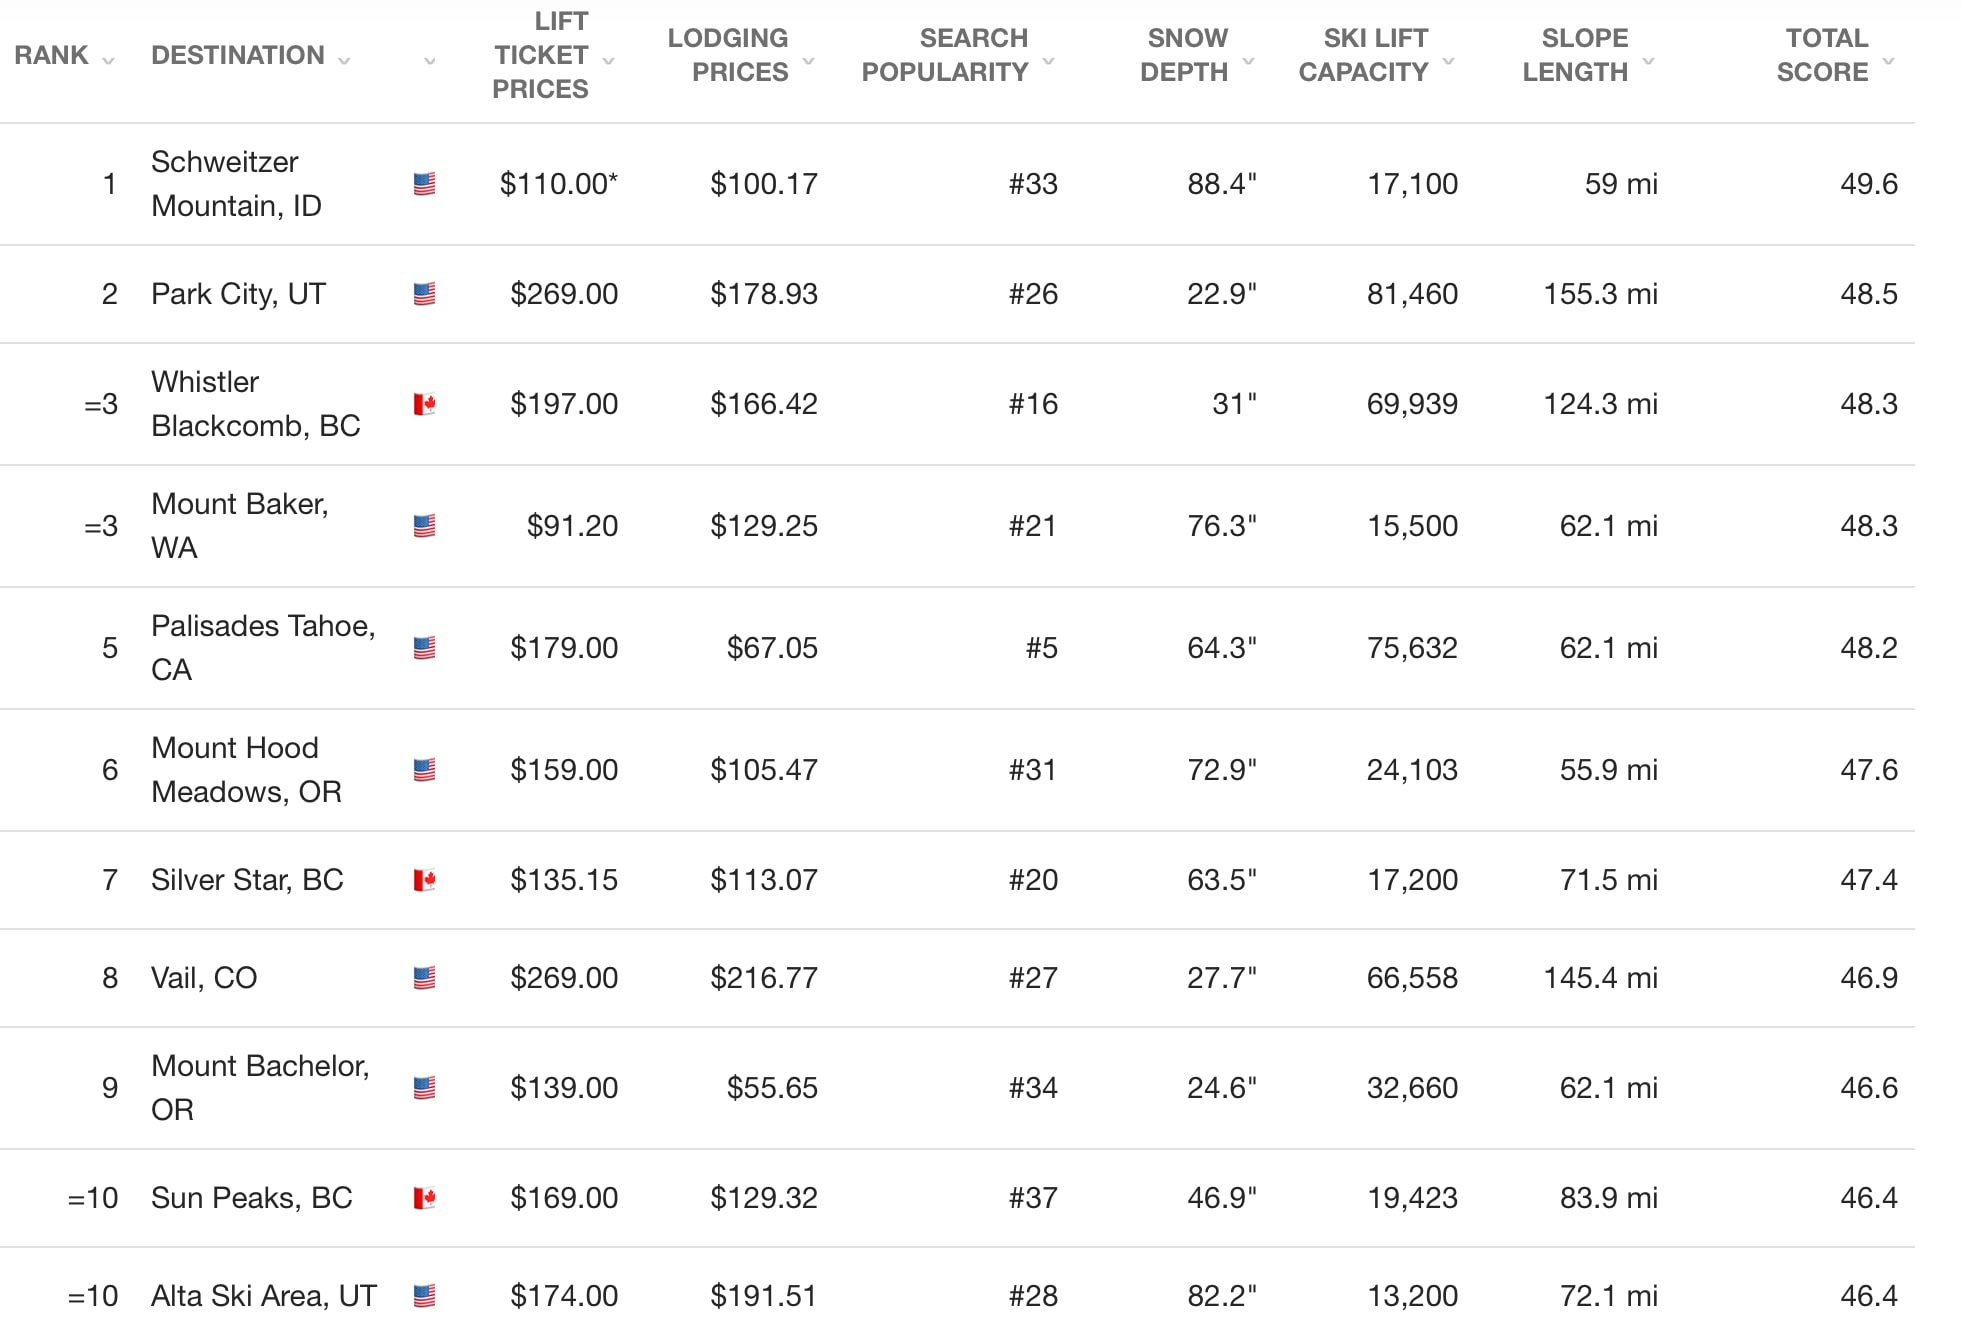Click the flag column sort chevron
The height and width of the screenshot is (1338, 1962).
429,61
